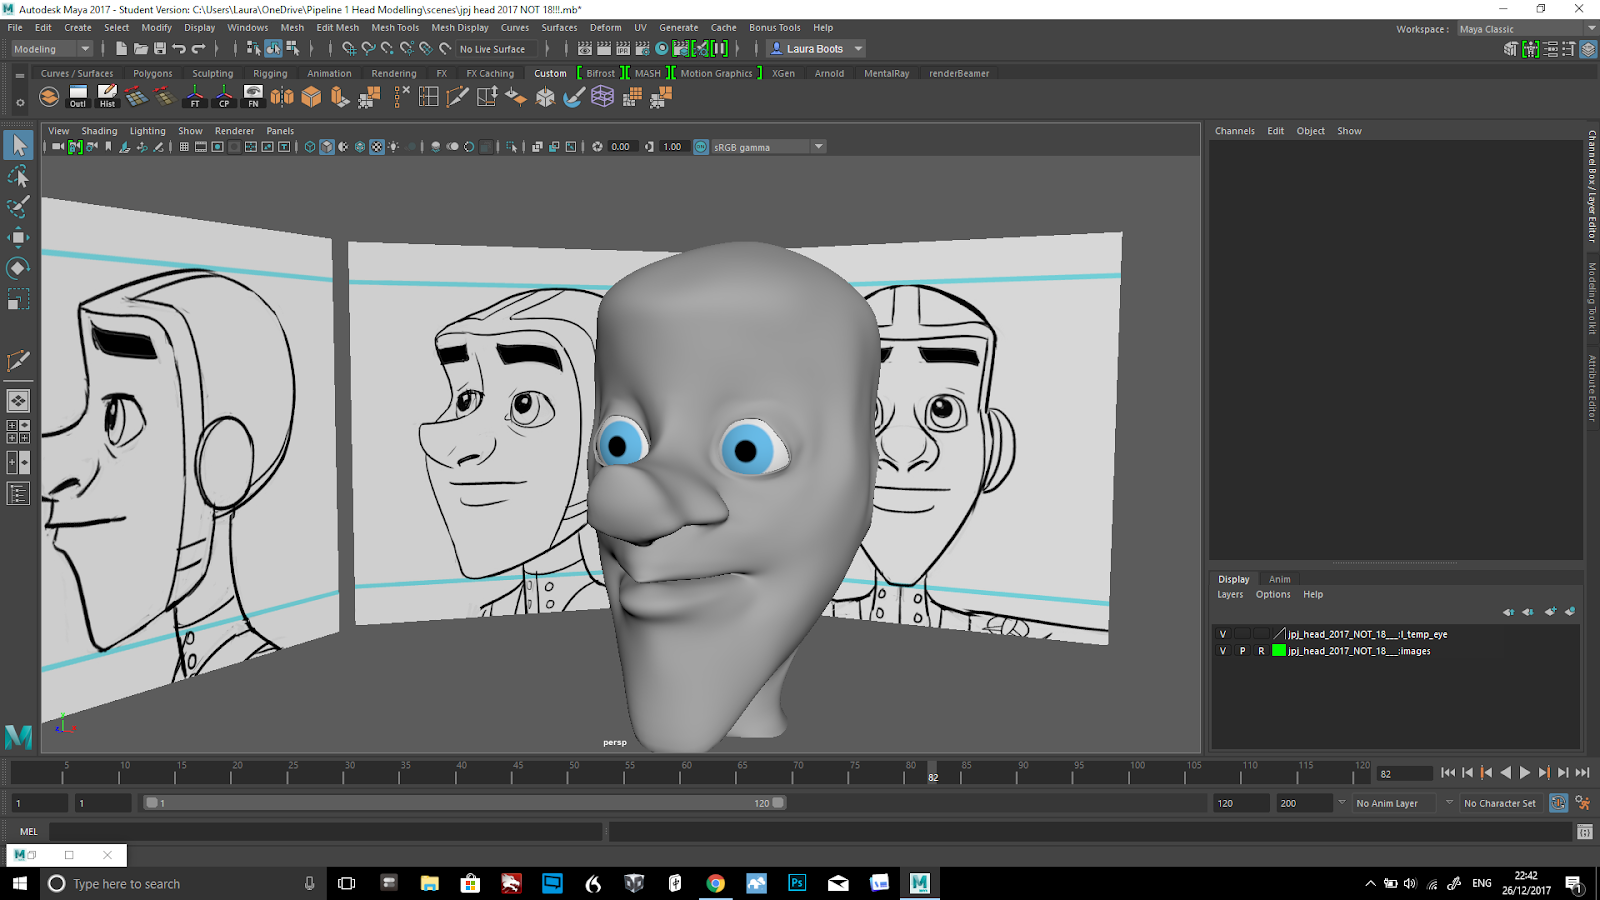This screenshot has height=900, width=1600.
Task: Open the Workspace Maya Classic dropdown
Action: tap(1527, 29)
